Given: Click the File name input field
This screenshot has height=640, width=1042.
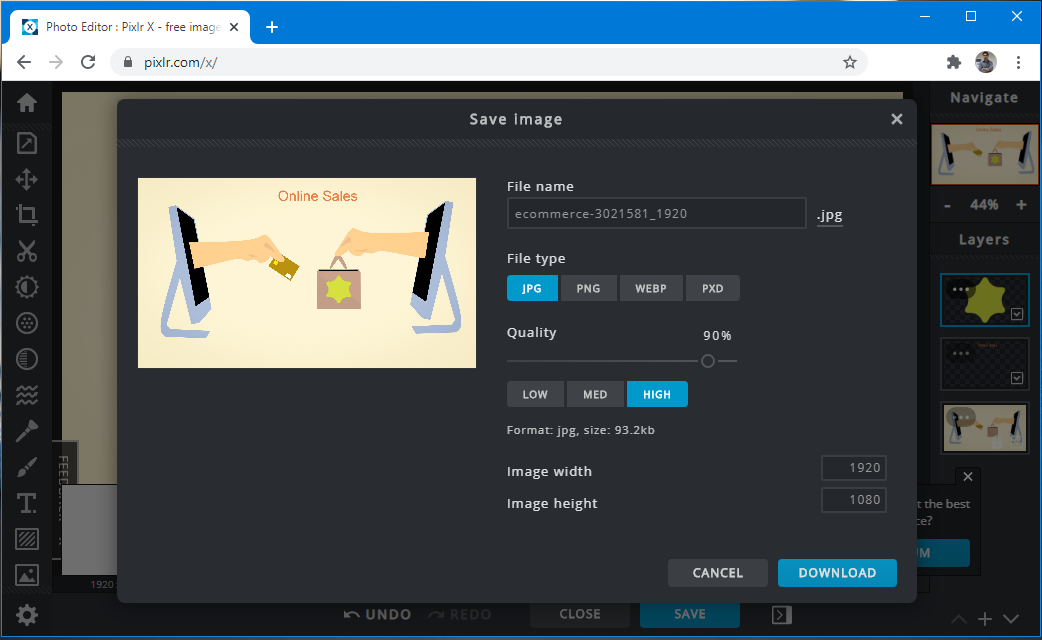Looking at the screenshot, I should (x=656, y=213).
